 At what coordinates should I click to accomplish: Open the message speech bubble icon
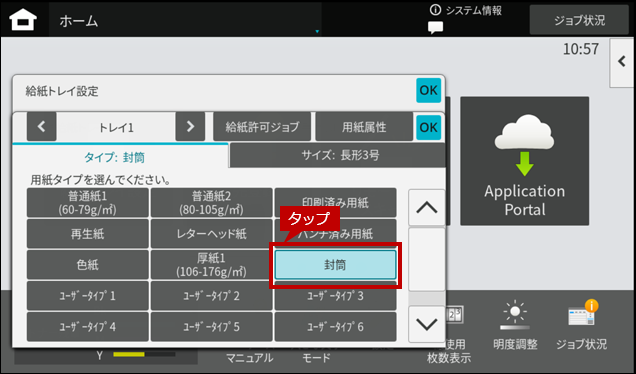coord(435,28)
